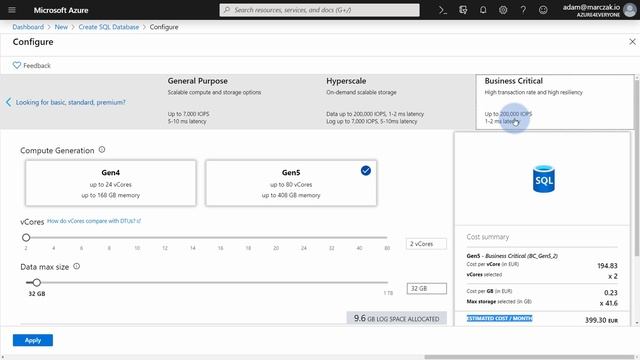
Task: Set vCores slider to 24 mark
Action: coord(304,237)
